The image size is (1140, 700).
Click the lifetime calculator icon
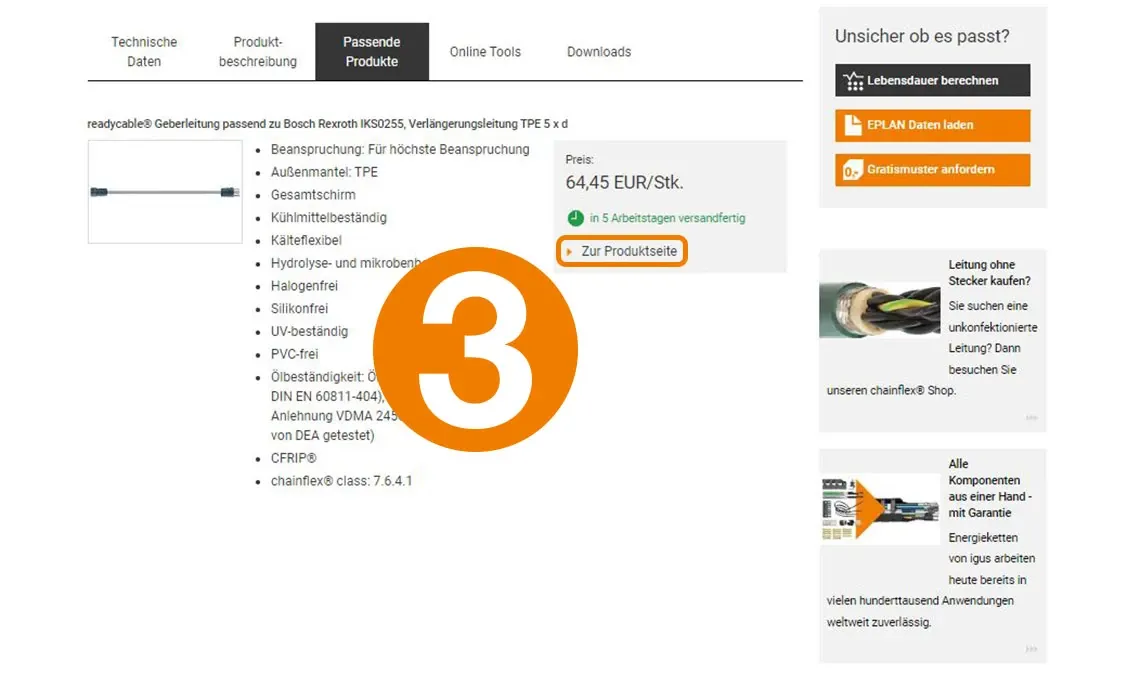pyautogui.click(x=854, y=81)
